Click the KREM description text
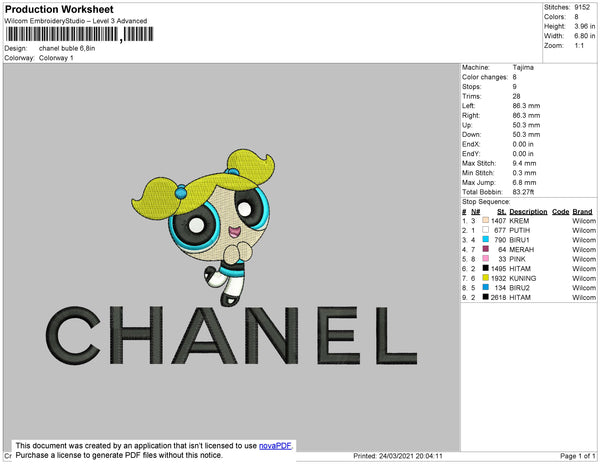600x464 pixels. click(x=519, y=221)
